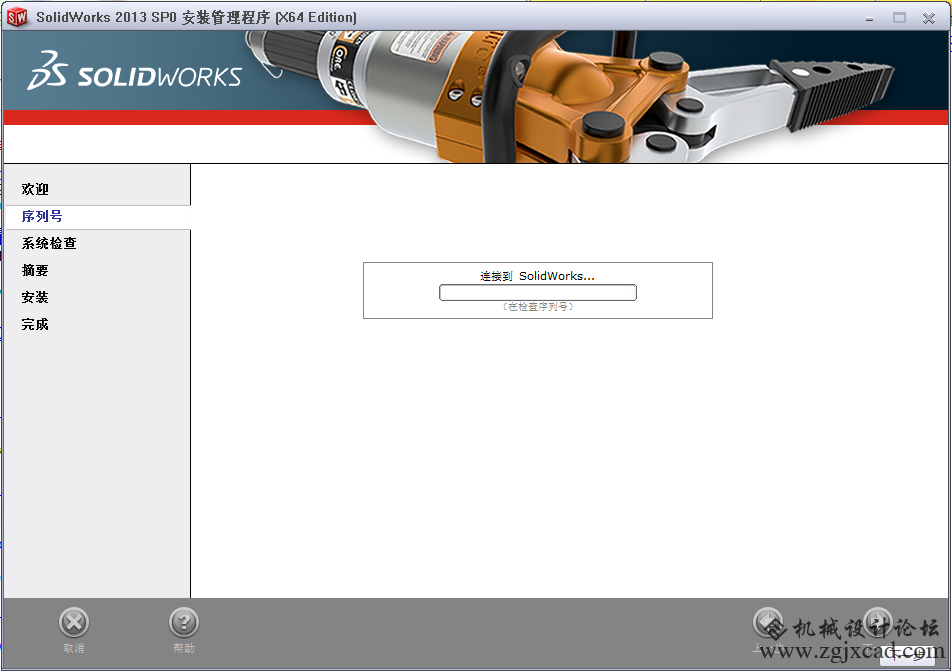
Task: Open the 系统检查 step
Action: (x=49, y=243)
